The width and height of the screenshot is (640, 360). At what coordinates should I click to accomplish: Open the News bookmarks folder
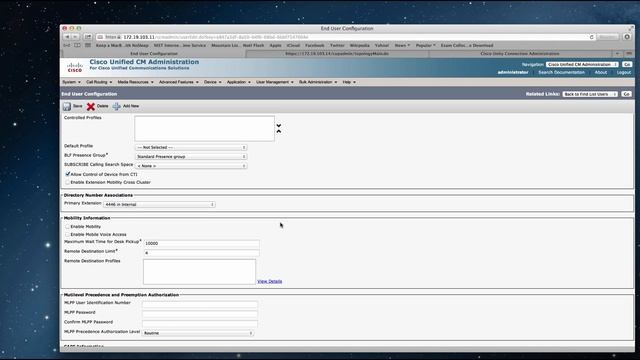(402, 45)
